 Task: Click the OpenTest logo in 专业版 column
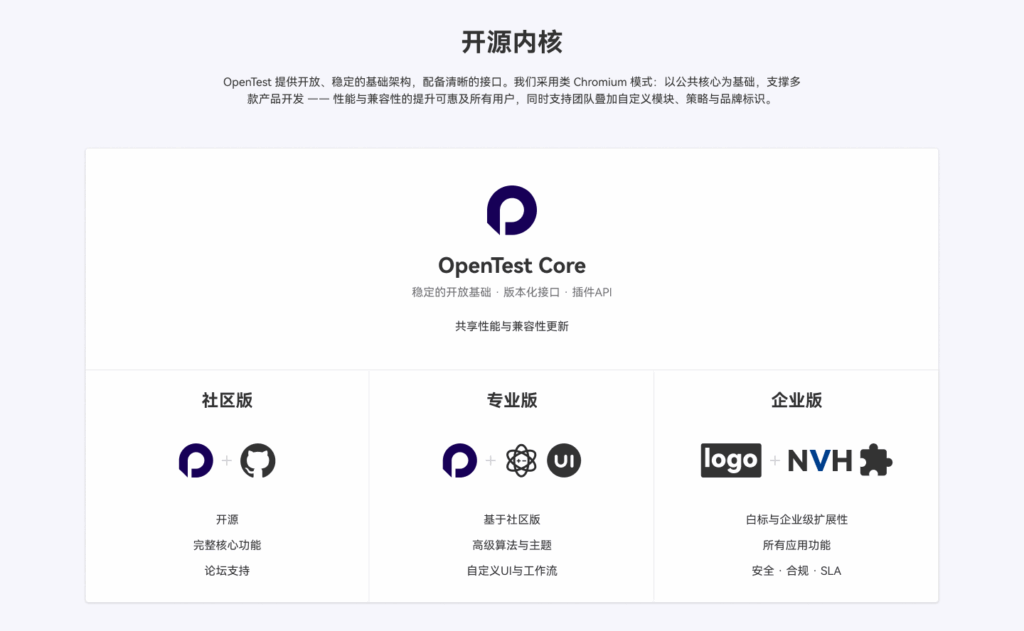pyautogui.click(x=460, y=460)
